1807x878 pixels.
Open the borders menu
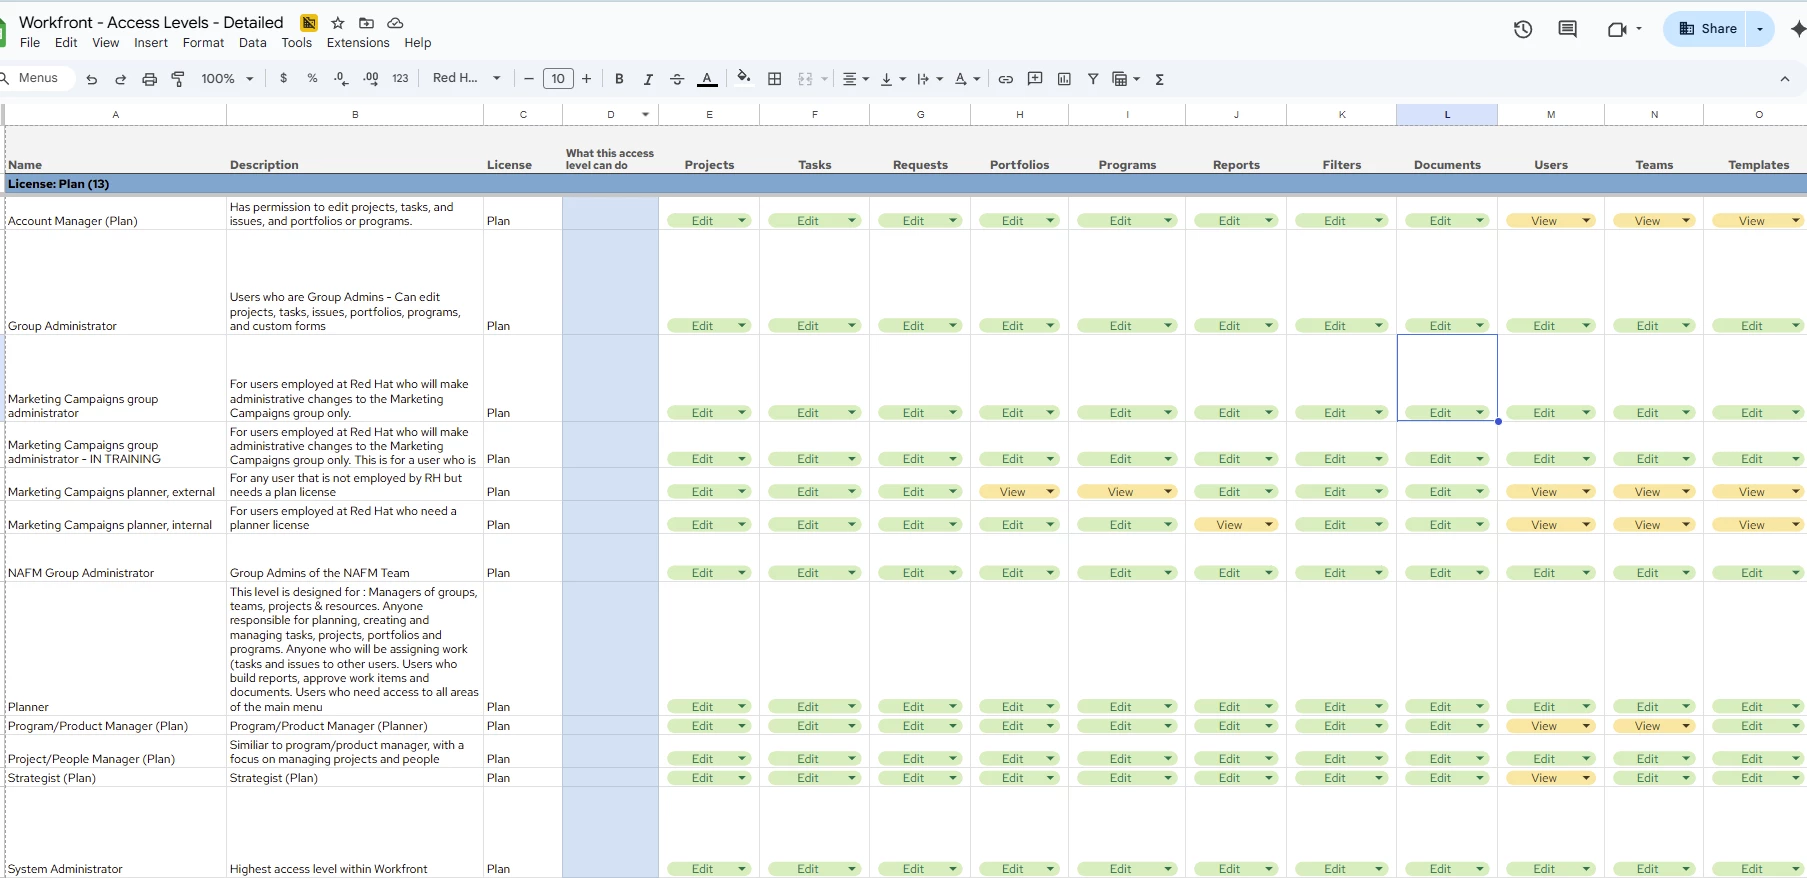pos(774,79)
